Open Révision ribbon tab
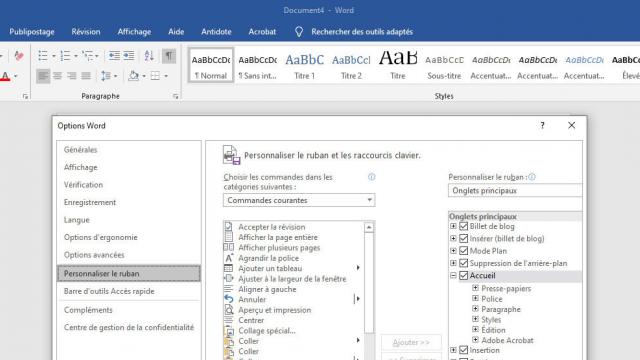Screen dimensions: 640x360 pyautogui.click(x=86, y=32)
